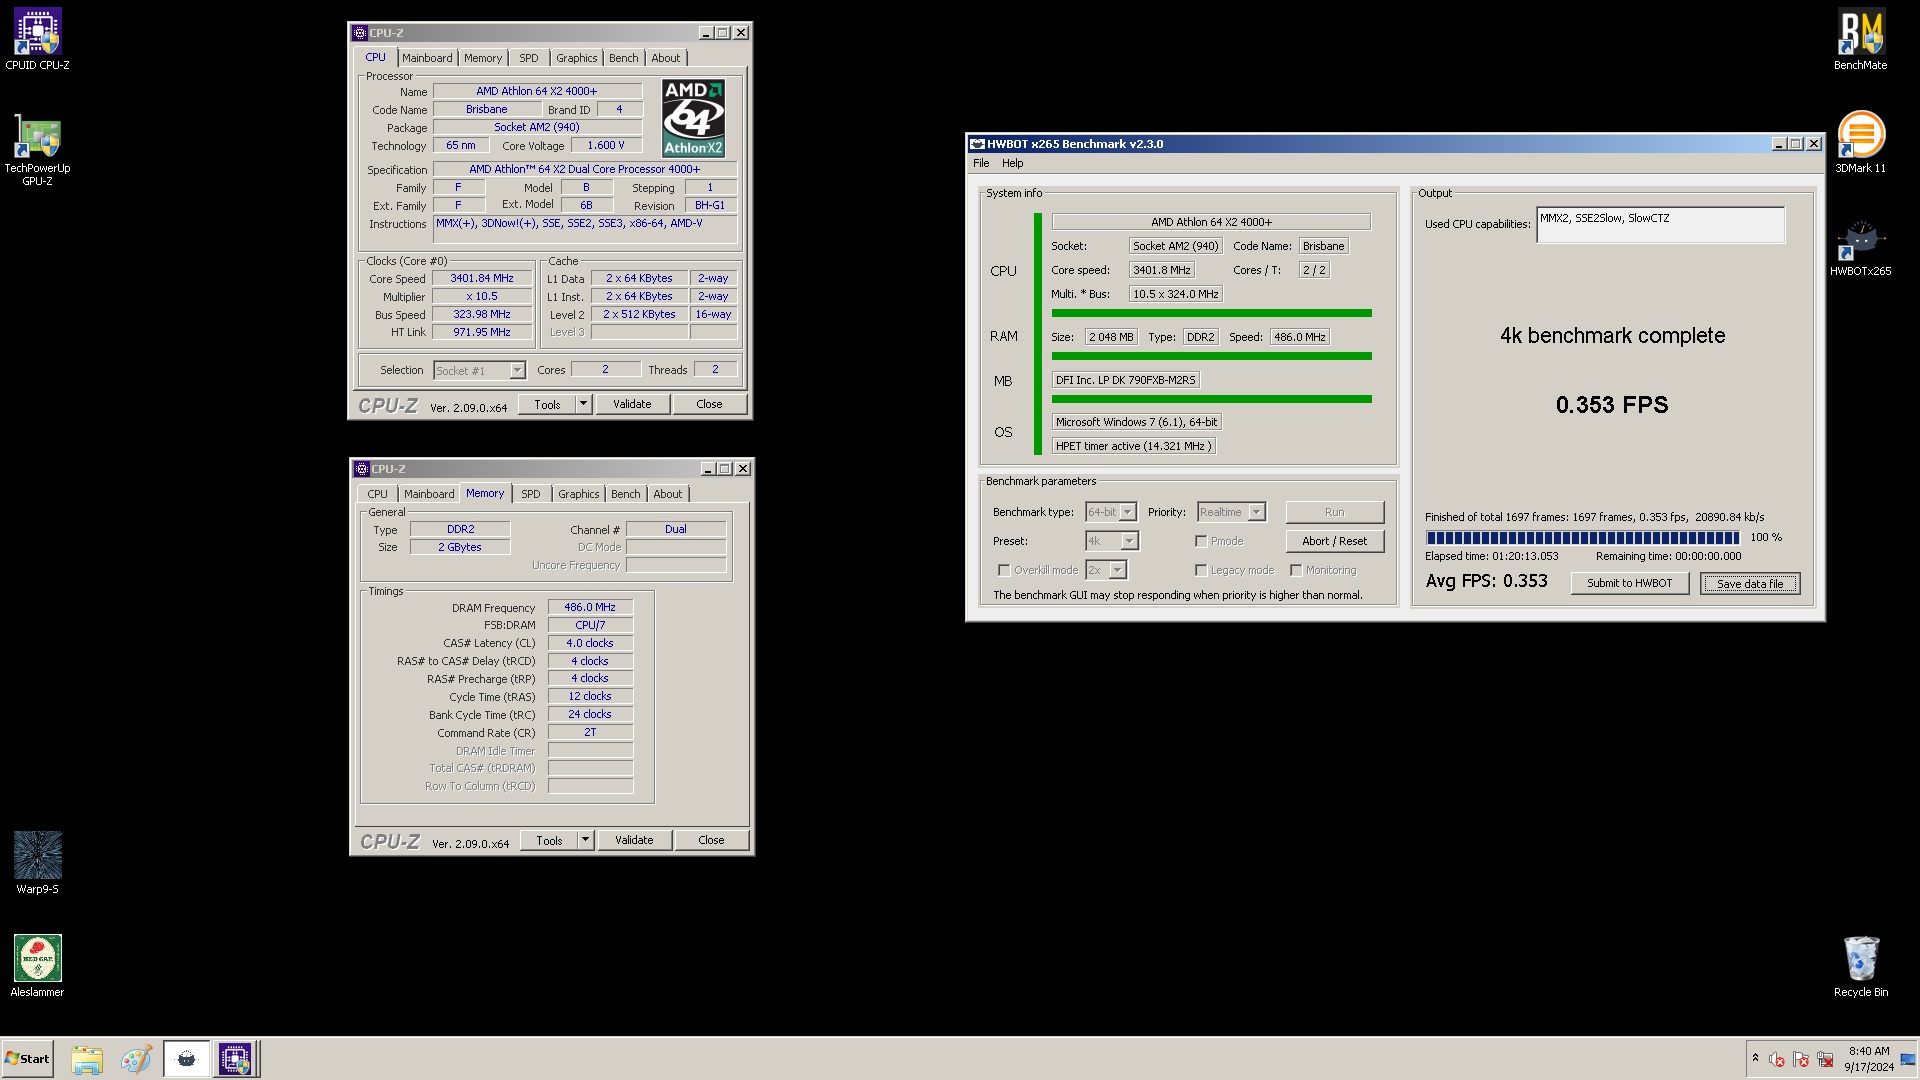
Task: Click Tools in the bottom CPU-Z window
Action: (x=549, y=840)
